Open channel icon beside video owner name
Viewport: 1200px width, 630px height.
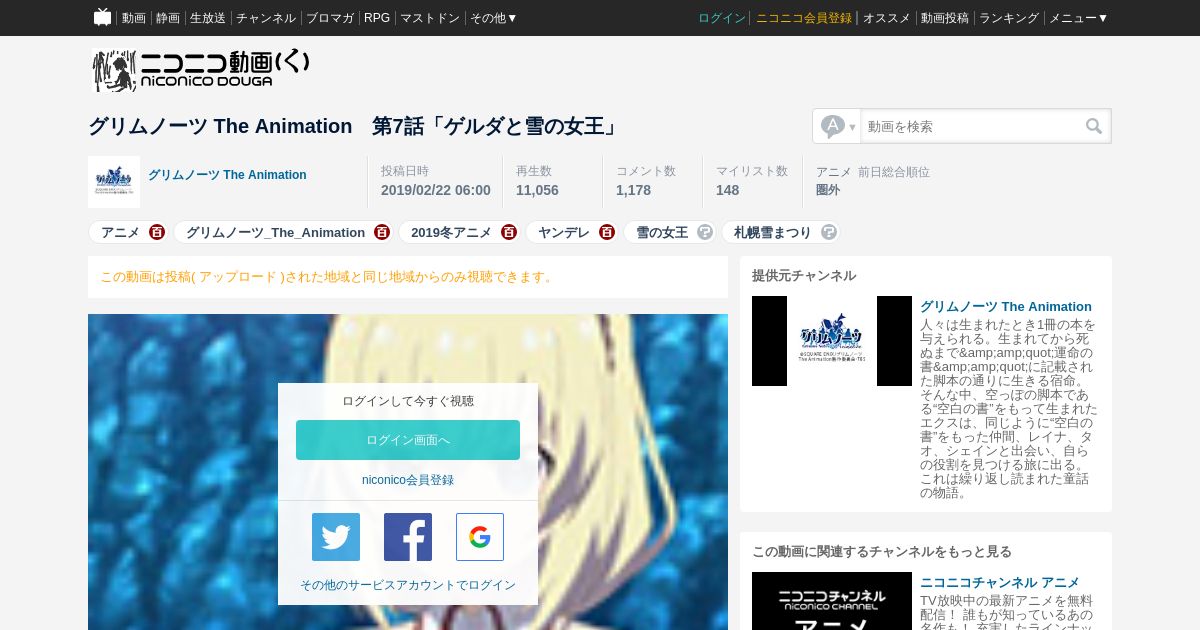(114, 182)
